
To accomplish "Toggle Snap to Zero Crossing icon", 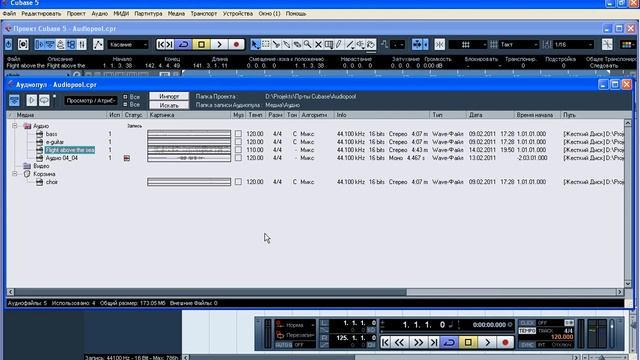I will pos(607,44).
